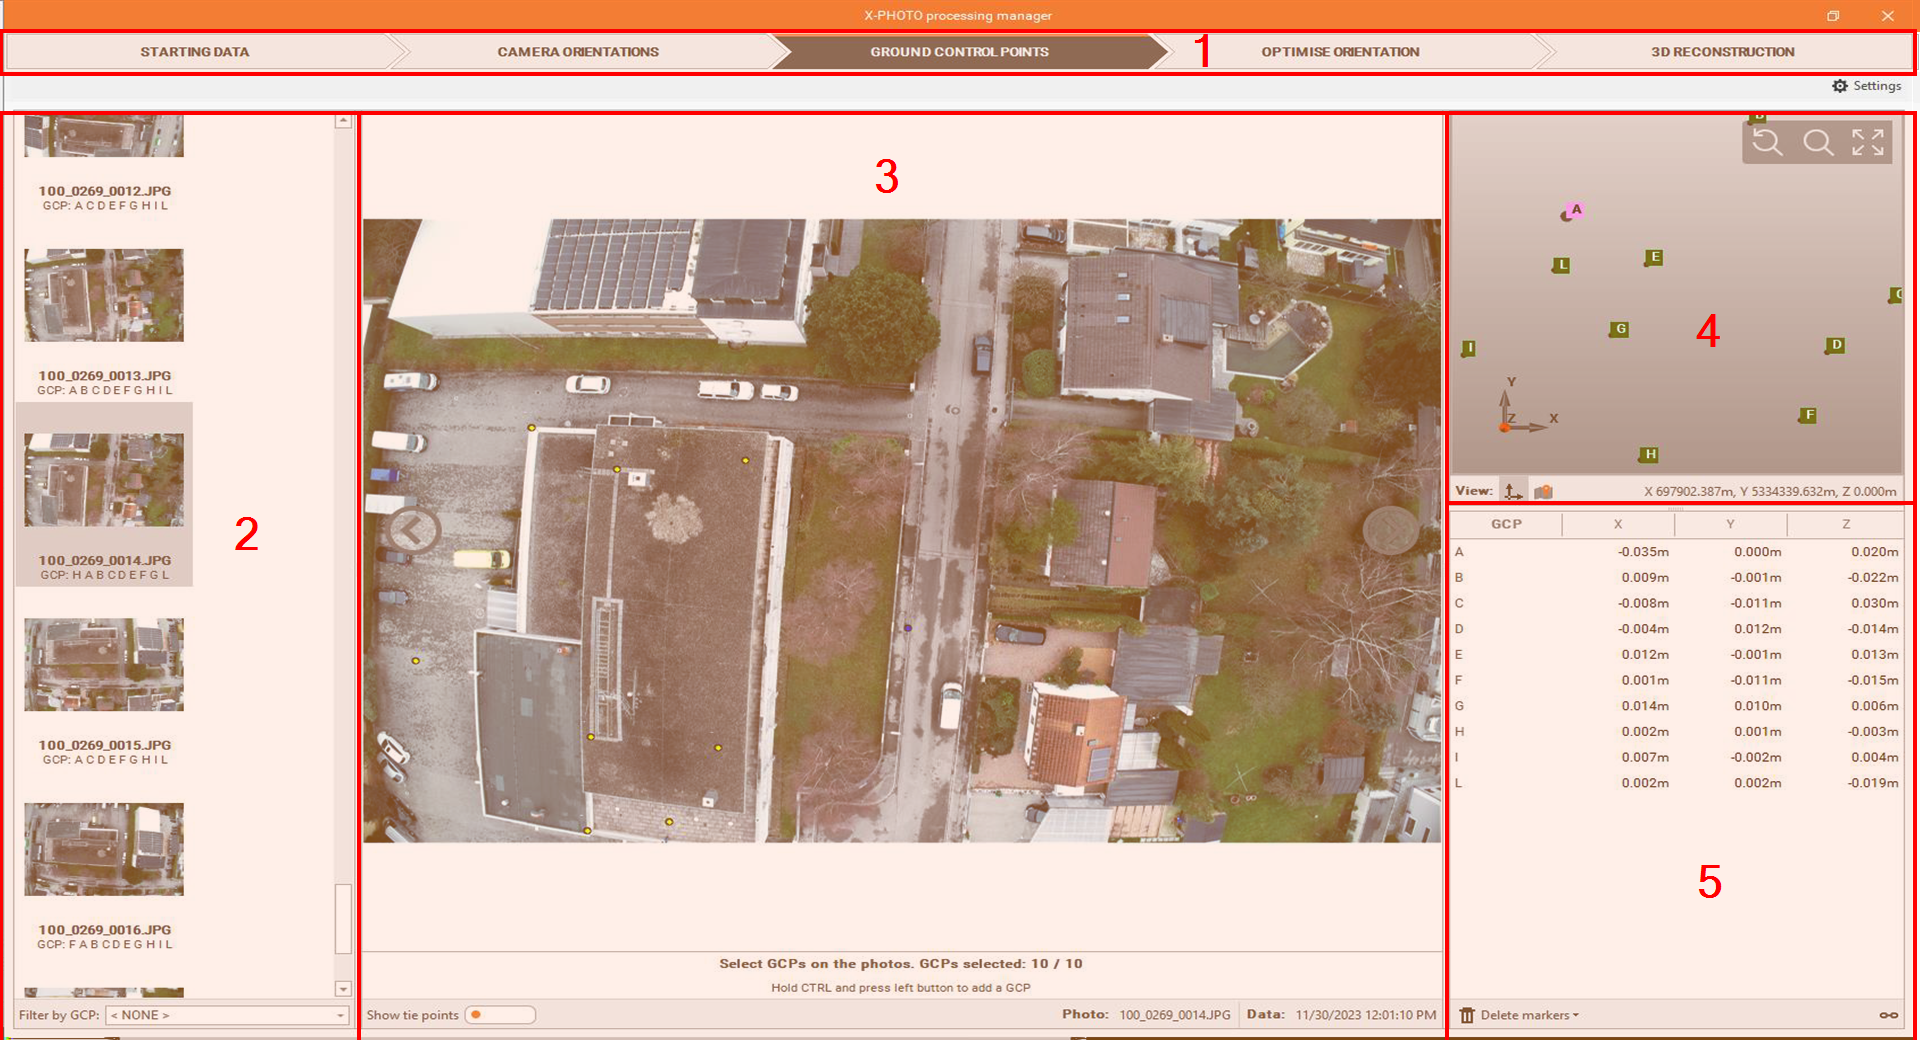This screenshot has height=1040, width=1920.
Task: Go to next photo with right arrow
Action: pos(1389,530)
